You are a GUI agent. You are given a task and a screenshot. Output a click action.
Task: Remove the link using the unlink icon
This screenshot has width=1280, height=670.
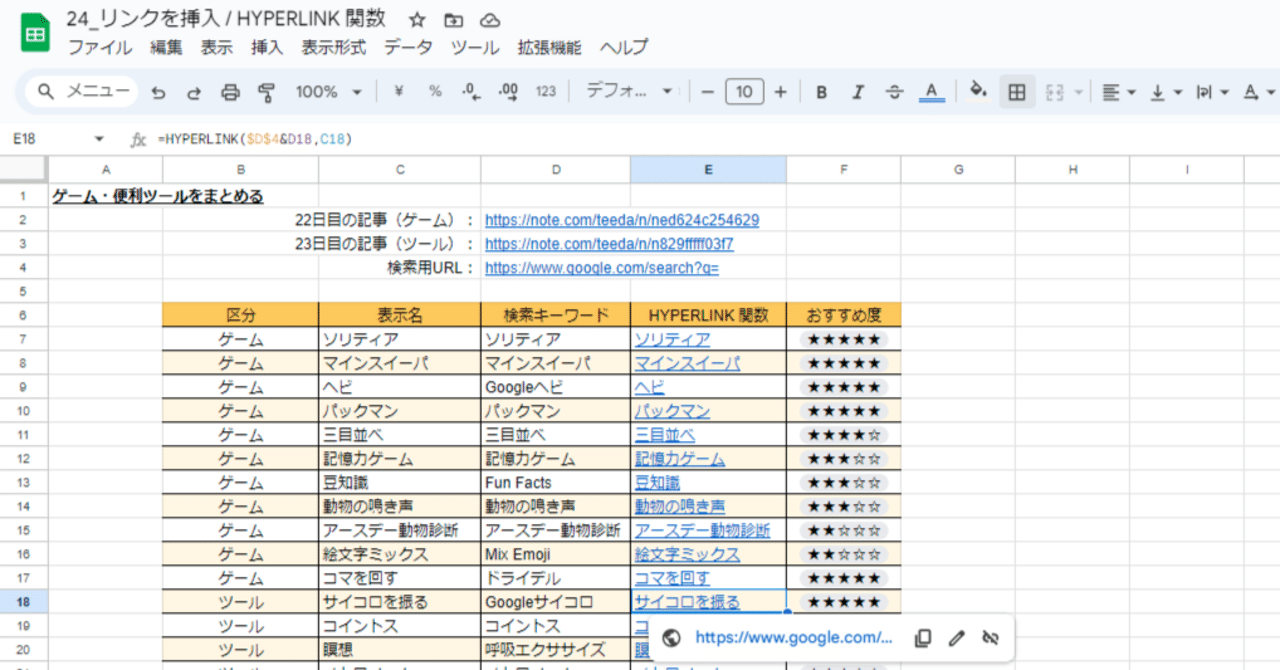(990, 637)
